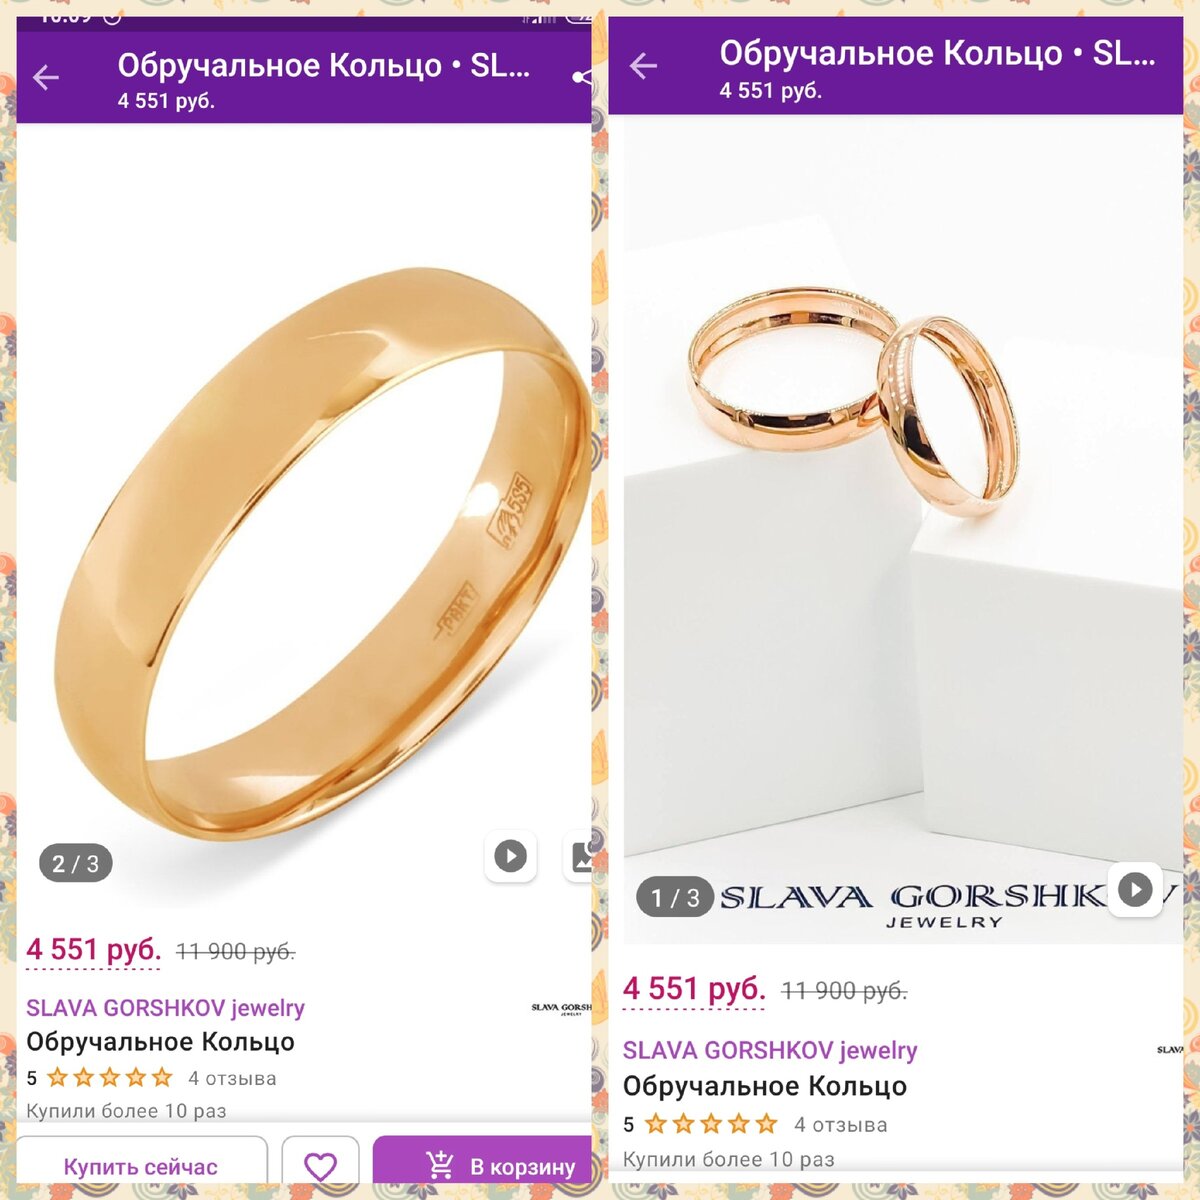Viewport: 1200px width, 1200px height.
Task: Play the product video on right screen
Action: click(x=1135, y=889)
